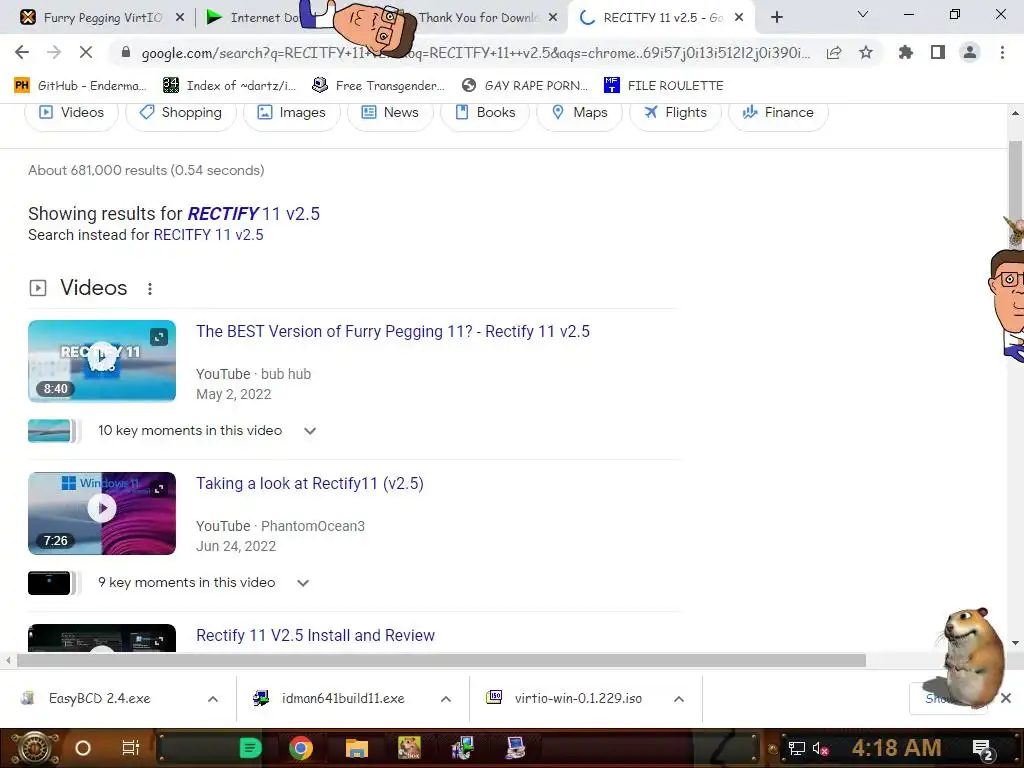Go back using the browser back arrow

click(22, 52)
